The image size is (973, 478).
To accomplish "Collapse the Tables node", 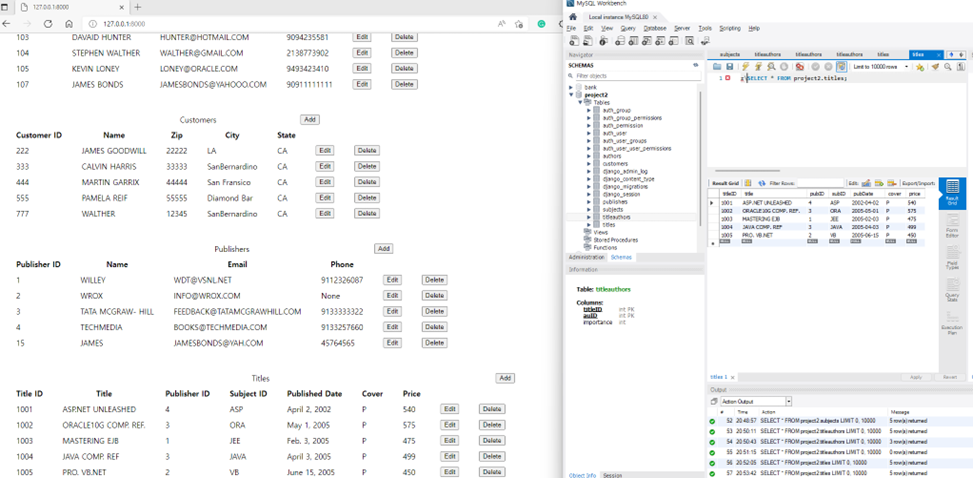I will click(580, 102).
